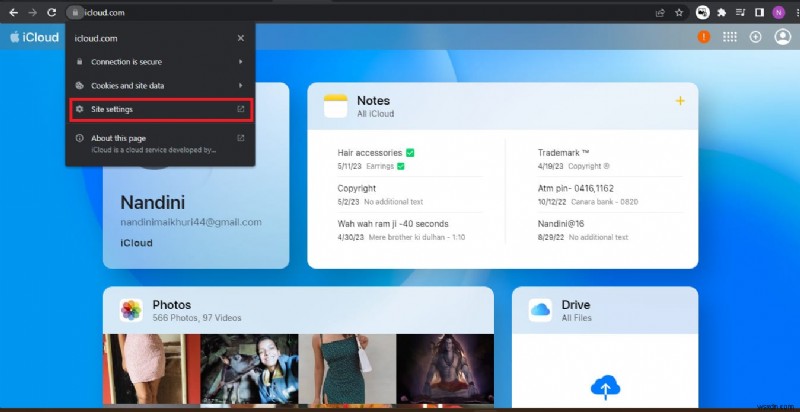Open the Nandini@16 note

(x=610, y=230)
